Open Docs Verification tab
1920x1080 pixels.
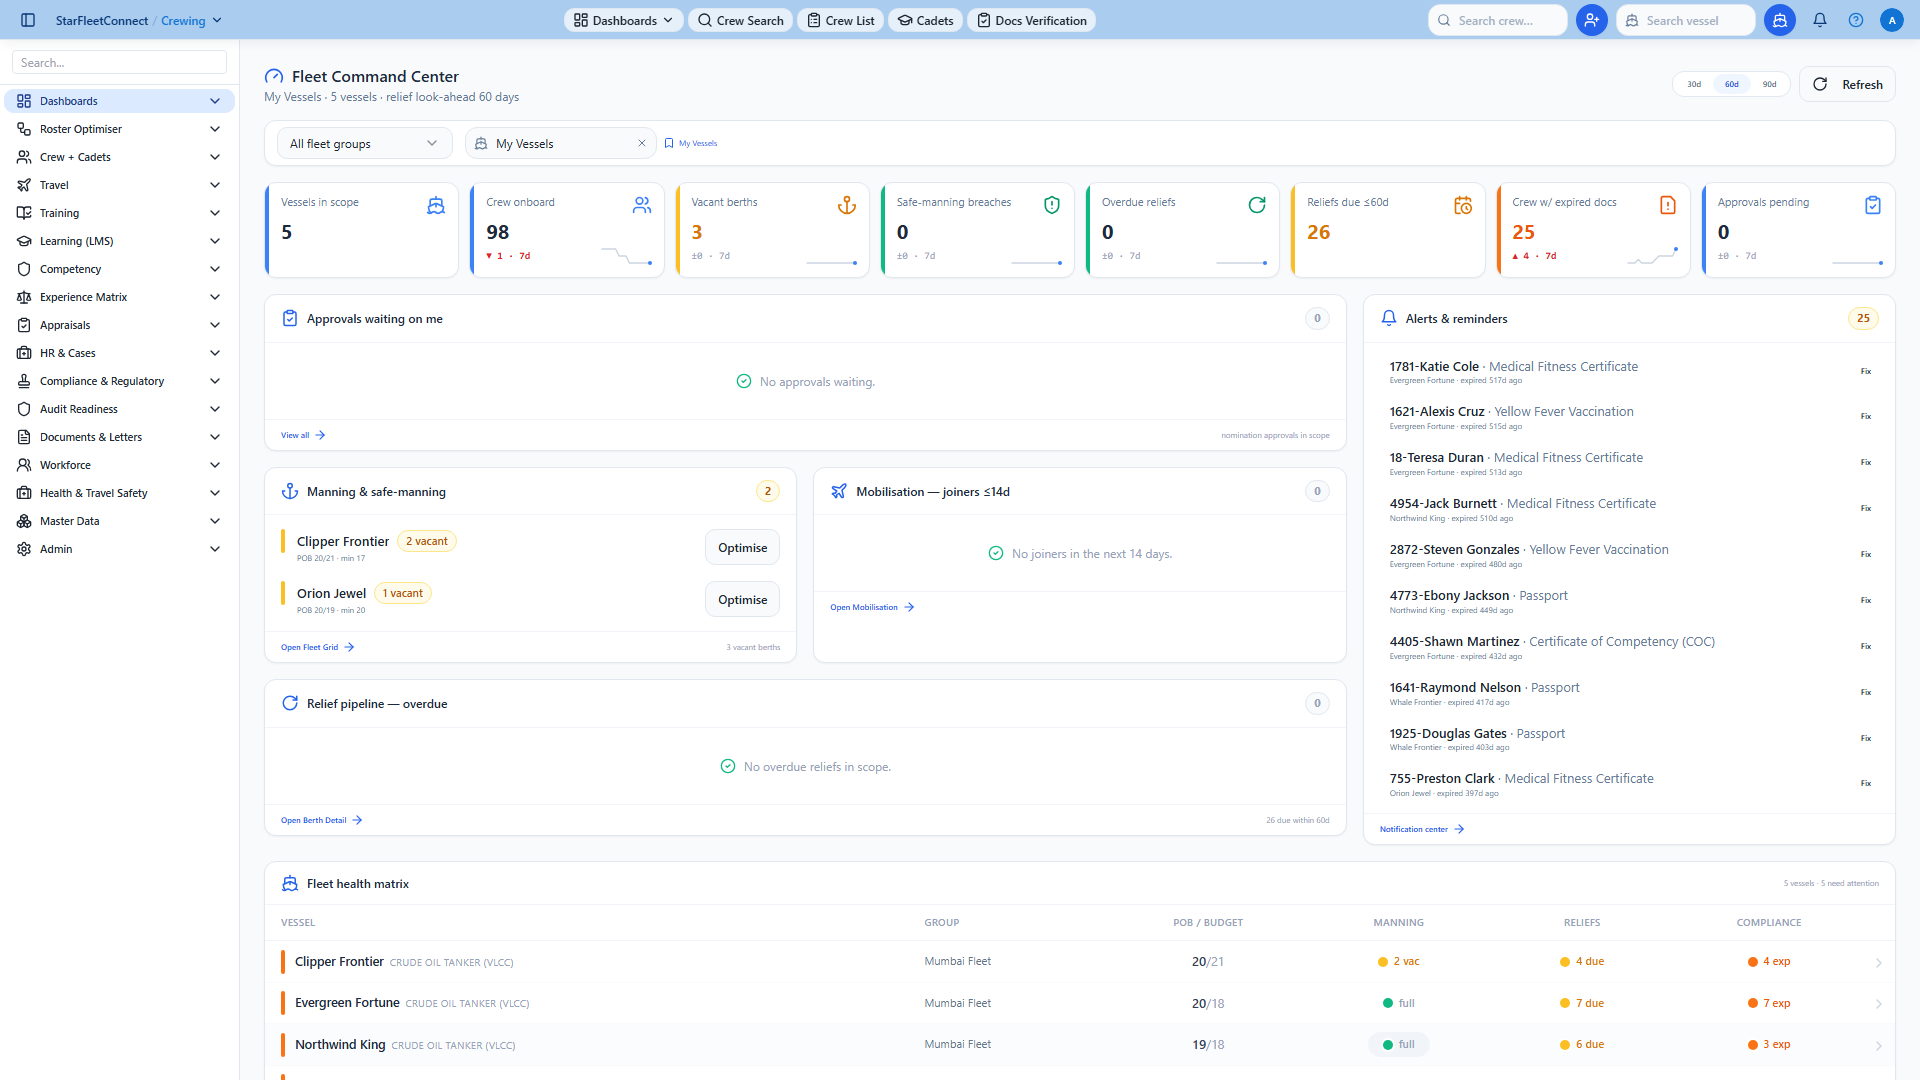[1031, 20]
